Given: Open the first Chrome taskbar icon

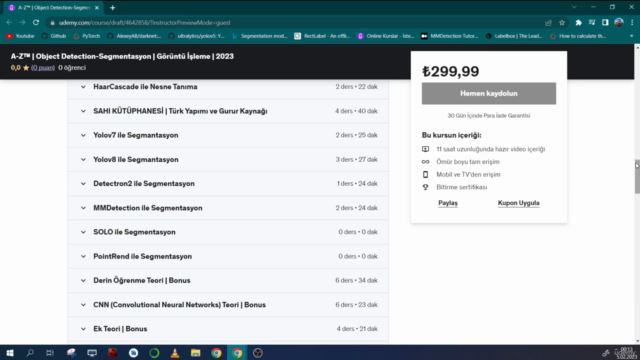Looking at the screenshot, I should tap(216, 353).
